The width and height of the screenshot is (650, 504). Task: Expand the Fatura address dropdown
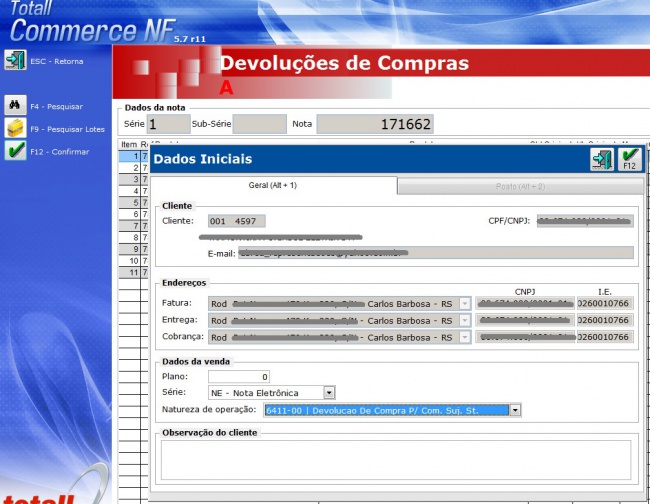pos(464,303)
